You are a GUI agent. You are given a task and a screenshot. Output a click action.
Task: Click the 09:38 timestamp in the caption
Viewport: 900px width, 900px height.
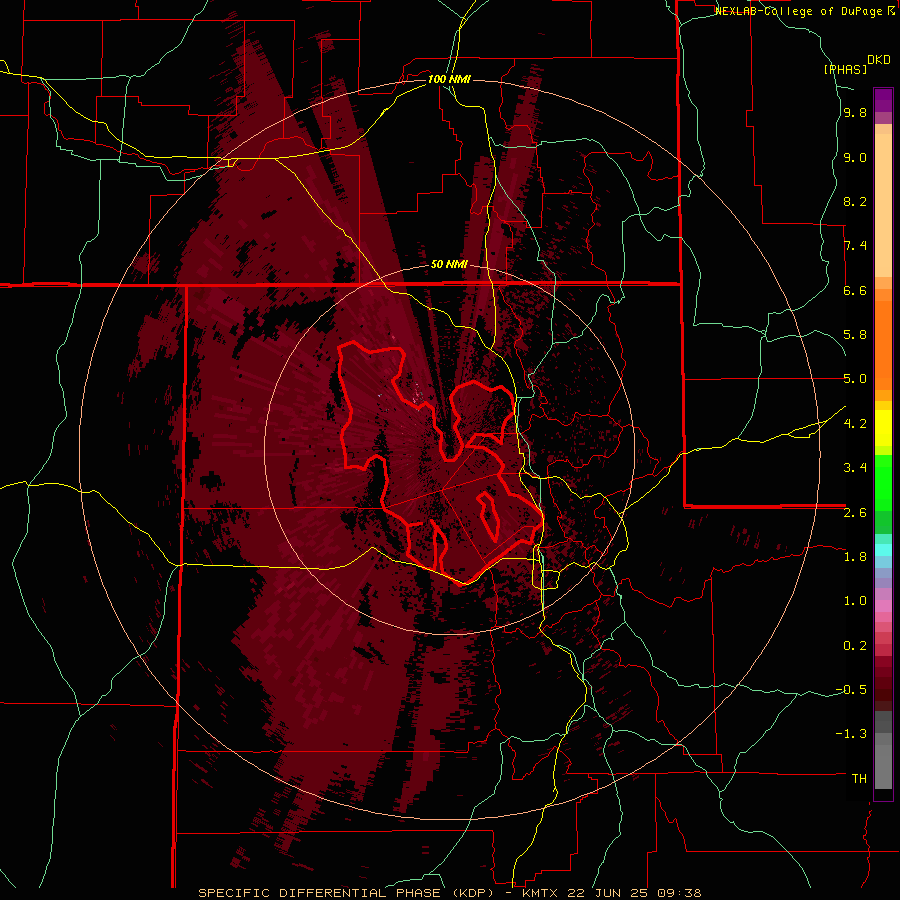point(679,893)
